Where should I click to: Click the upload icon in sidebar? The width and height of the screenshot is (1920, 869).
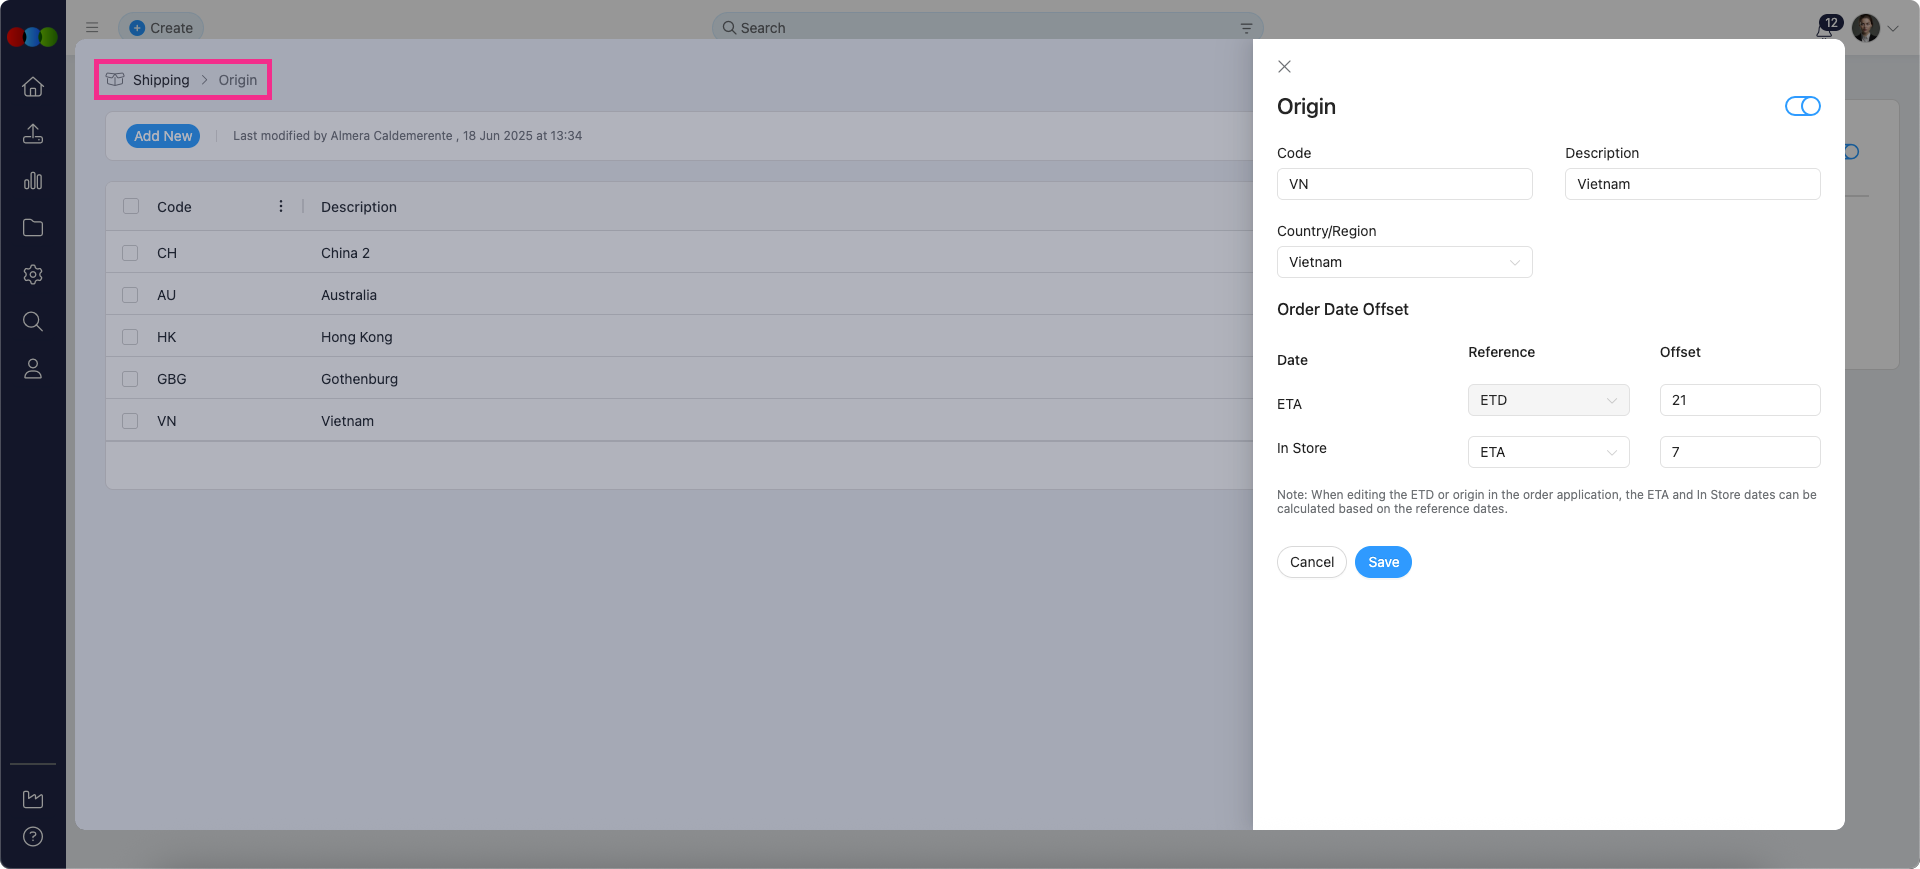33,134
